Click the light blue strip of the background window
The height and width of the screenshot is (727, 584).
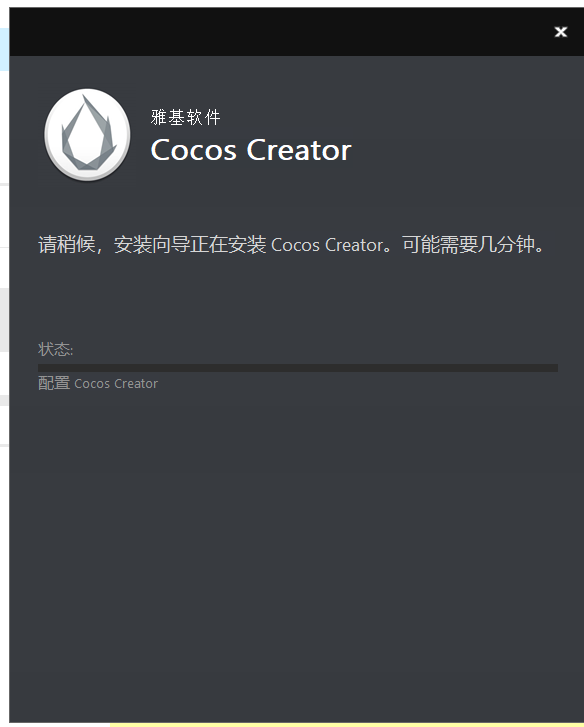pos(4,49)
